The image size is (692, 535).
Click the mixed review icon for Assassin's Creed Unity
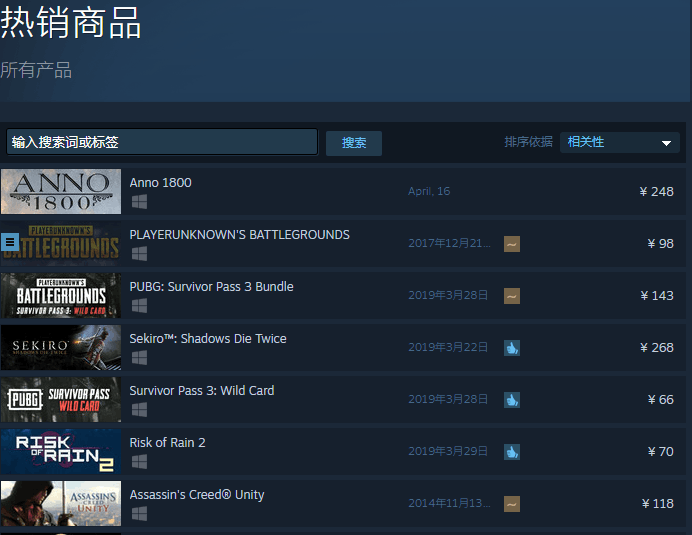click(511, 503)
